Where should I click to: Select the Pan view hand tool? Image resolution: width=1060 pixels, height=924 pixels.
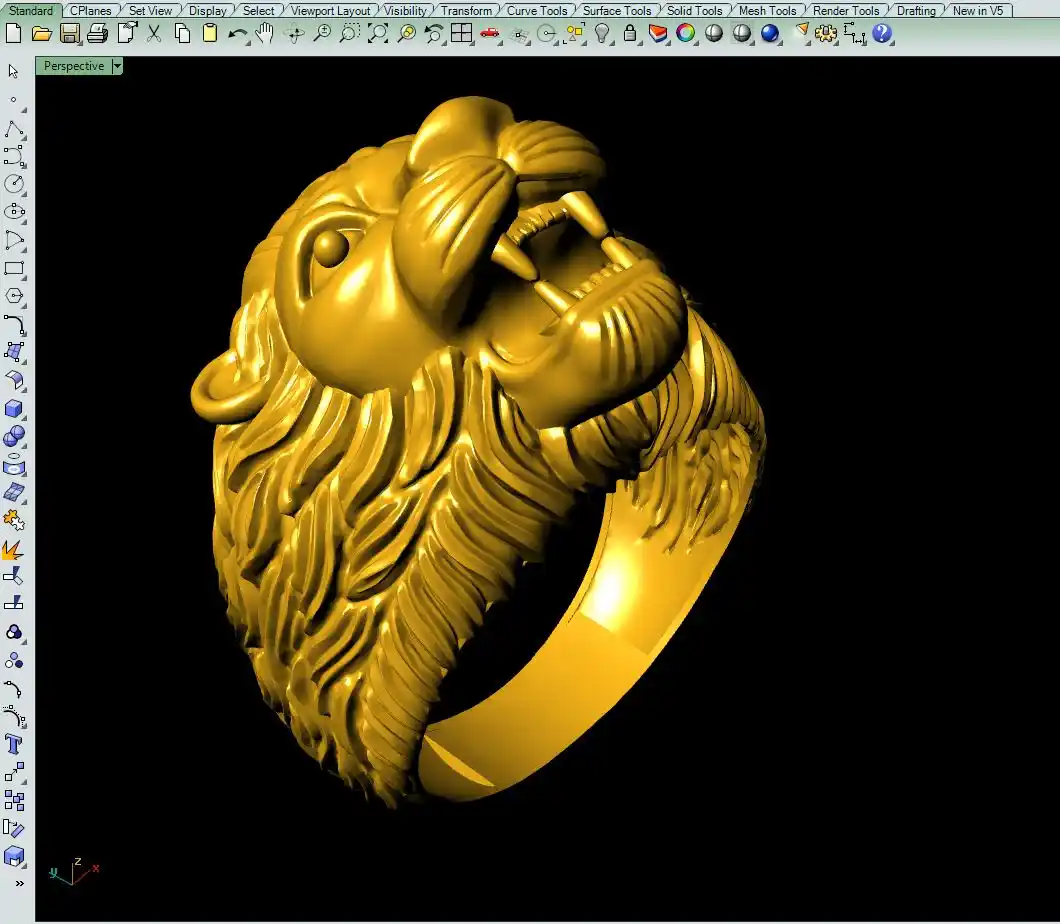tap(264, 33)
